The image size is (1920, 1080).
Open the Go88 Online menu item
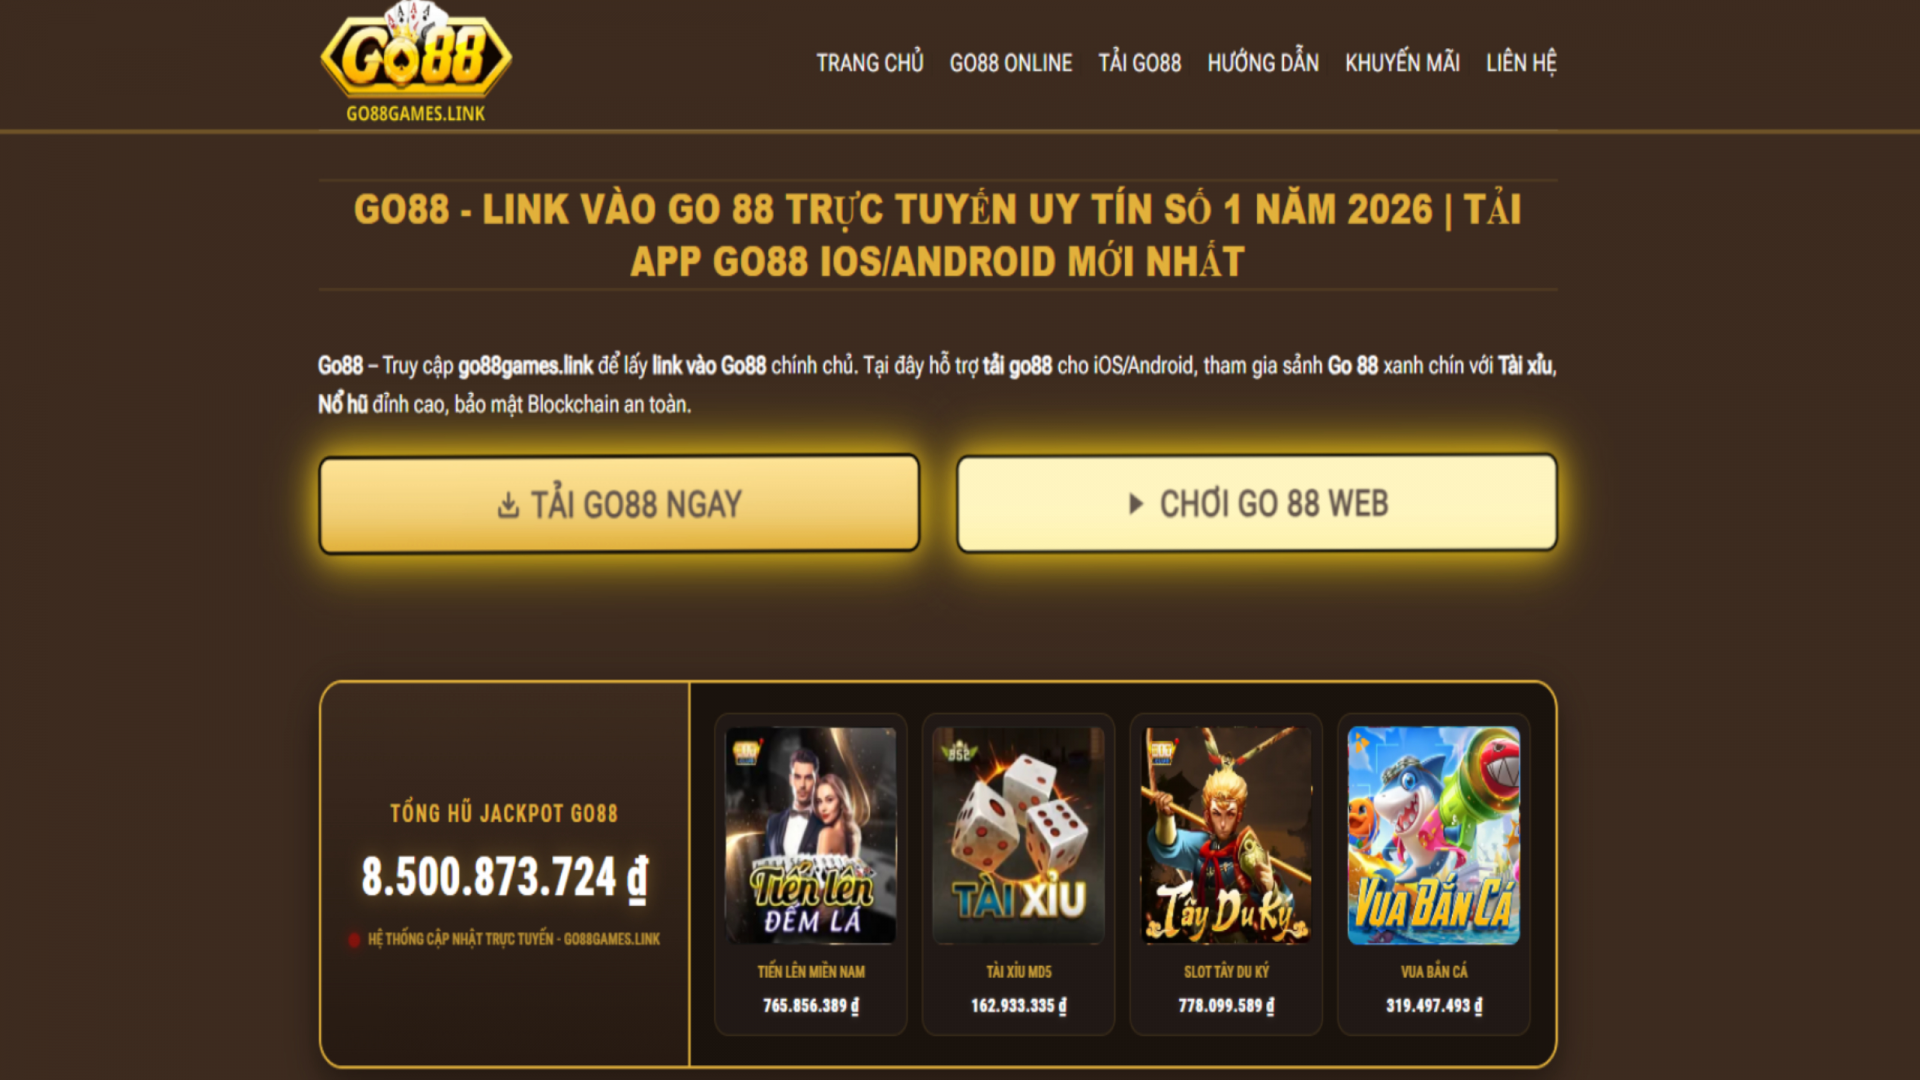(x=1011, y=63)
